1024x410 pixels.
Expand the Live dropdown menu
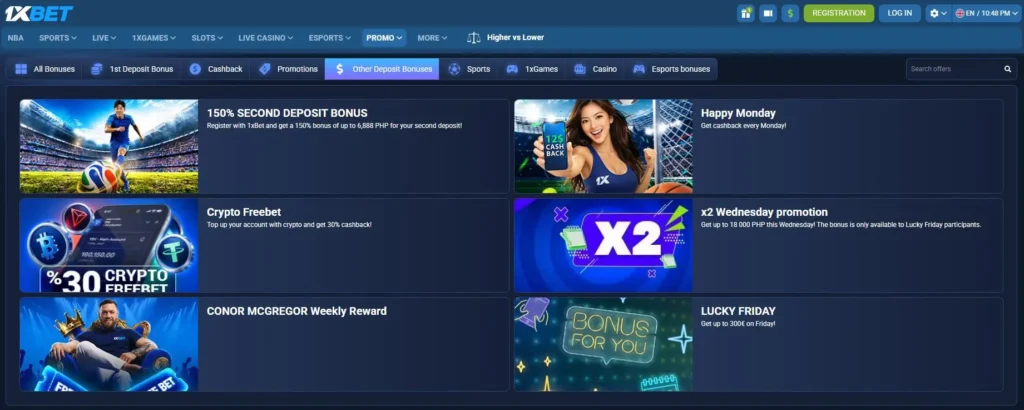click(x=104, y=38)
